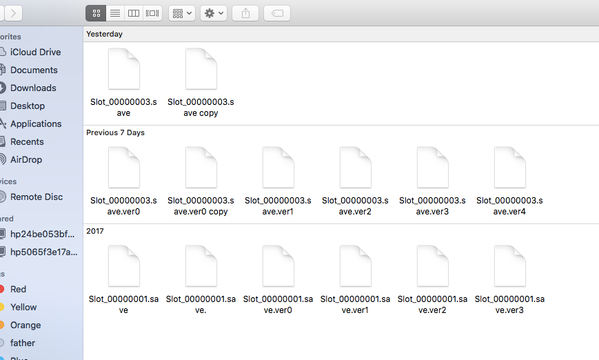Viewport: 599px width, 360px height.
Task: Click the file name text Slot_00000003.save.ver4
Action: click(x=510, y=206)
